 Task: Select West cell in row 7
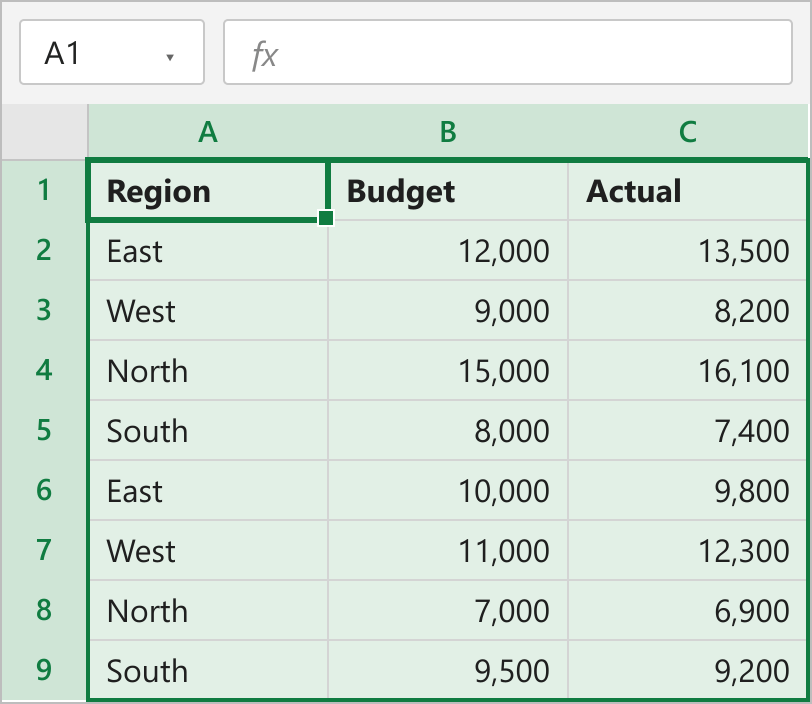point(209,550)
